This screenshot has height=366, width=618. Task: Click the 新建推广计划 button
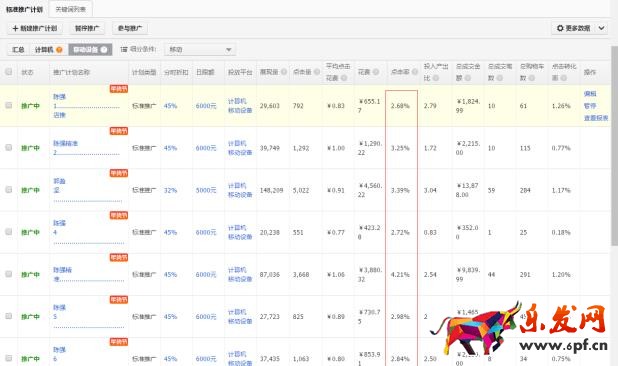pos(35,28)
